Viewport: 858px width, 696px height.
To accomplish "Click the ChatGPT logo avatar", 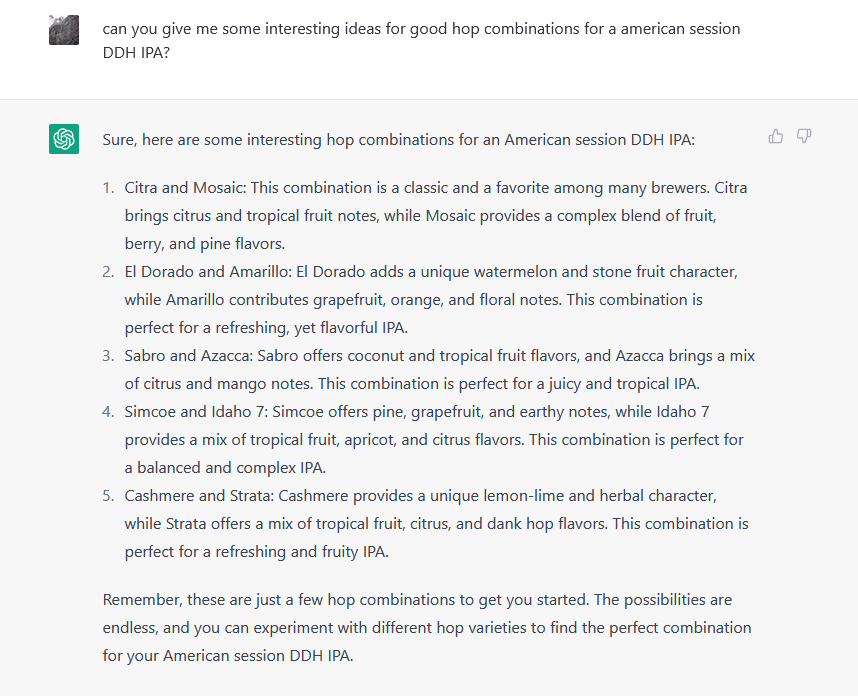I will [x=64, y=139].
